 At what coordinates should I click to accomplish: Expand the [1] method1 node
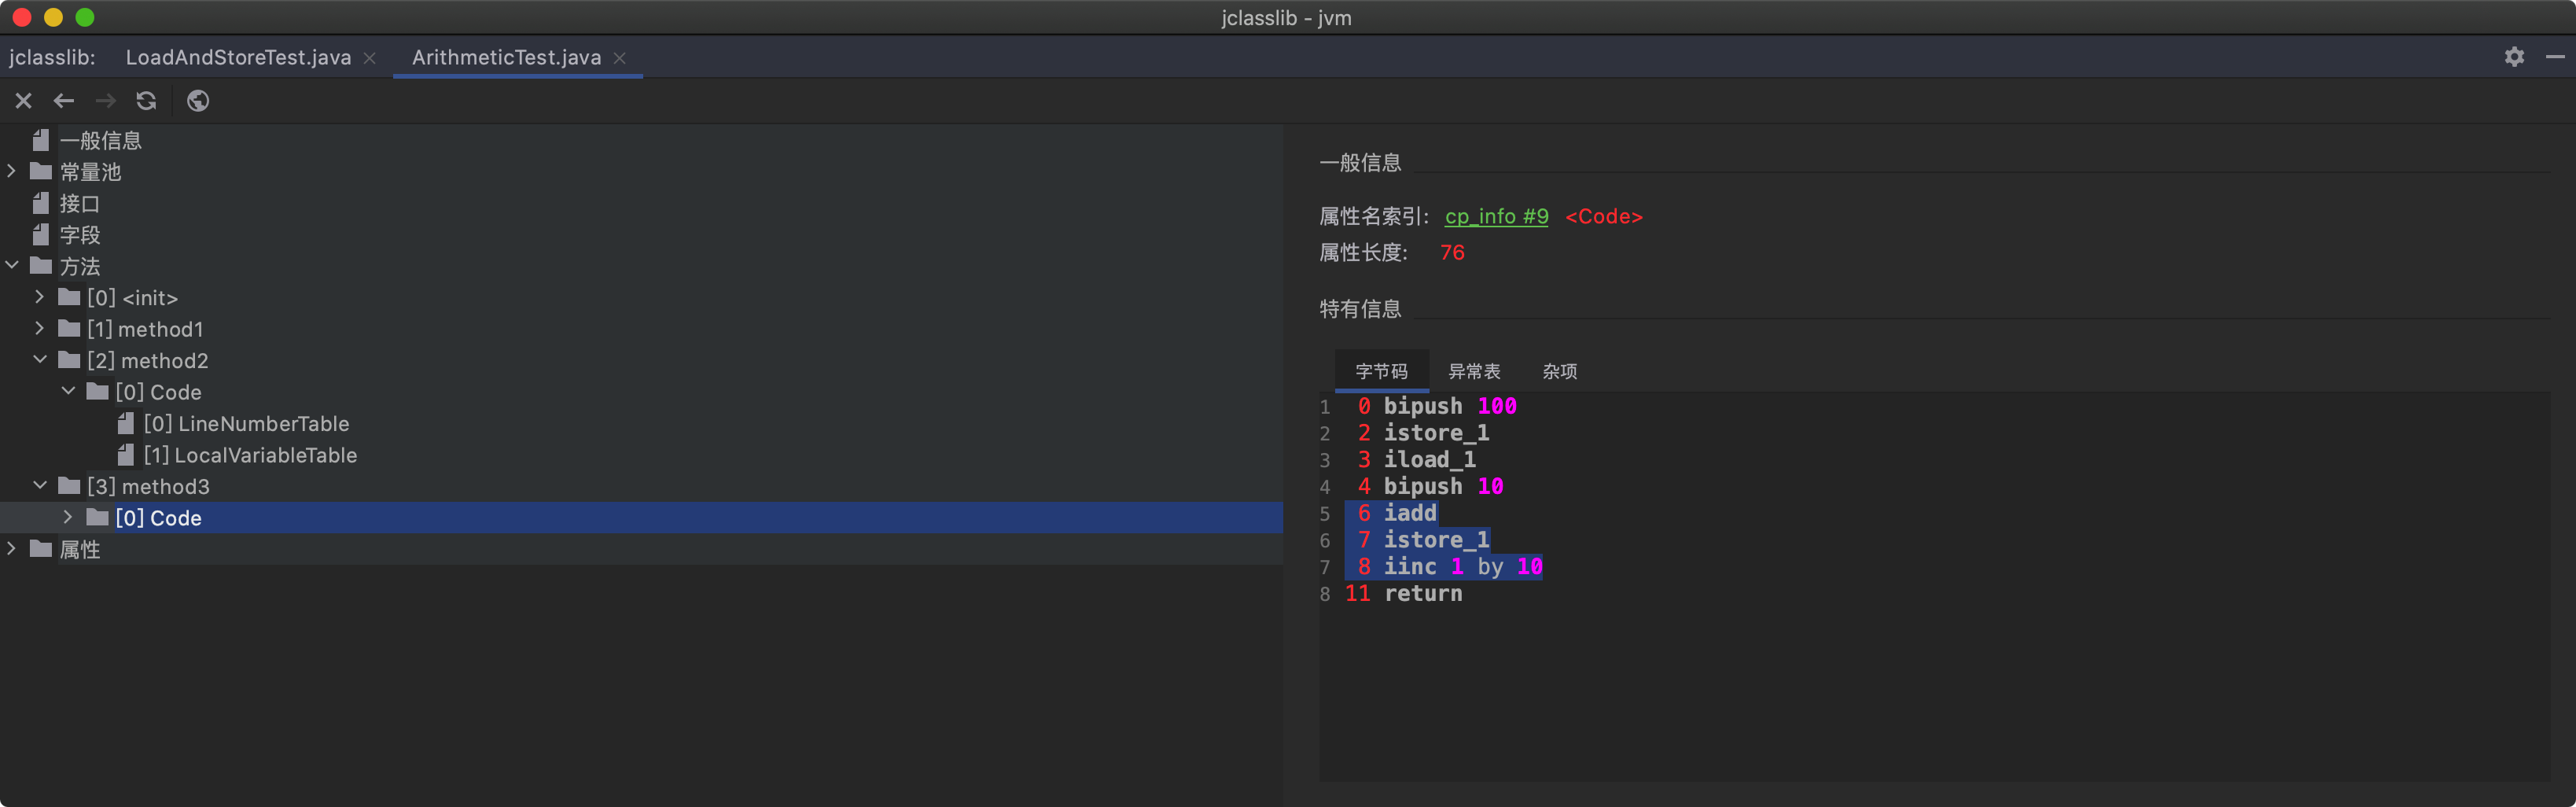[40, 329]
